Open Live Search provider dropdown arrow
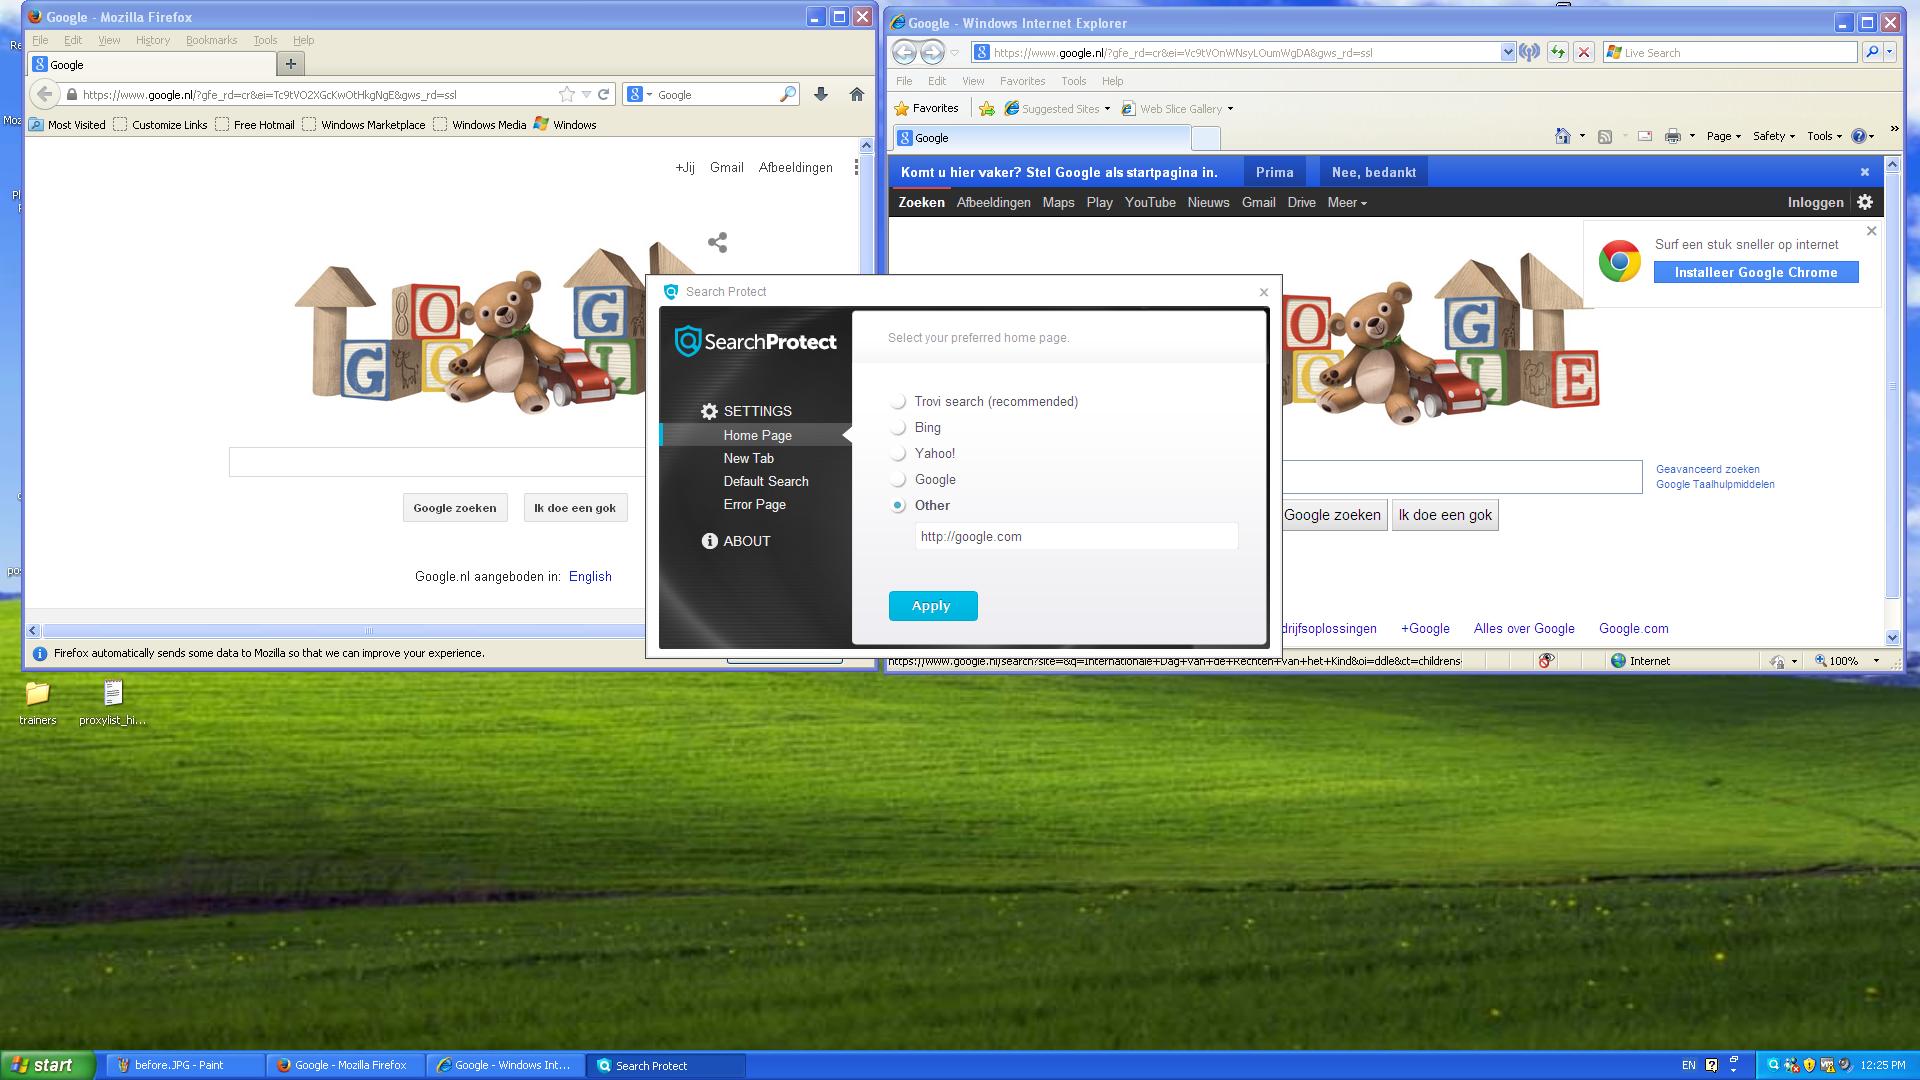This screenshot has width=1920, height=1080. click(x=1890, y=53)
